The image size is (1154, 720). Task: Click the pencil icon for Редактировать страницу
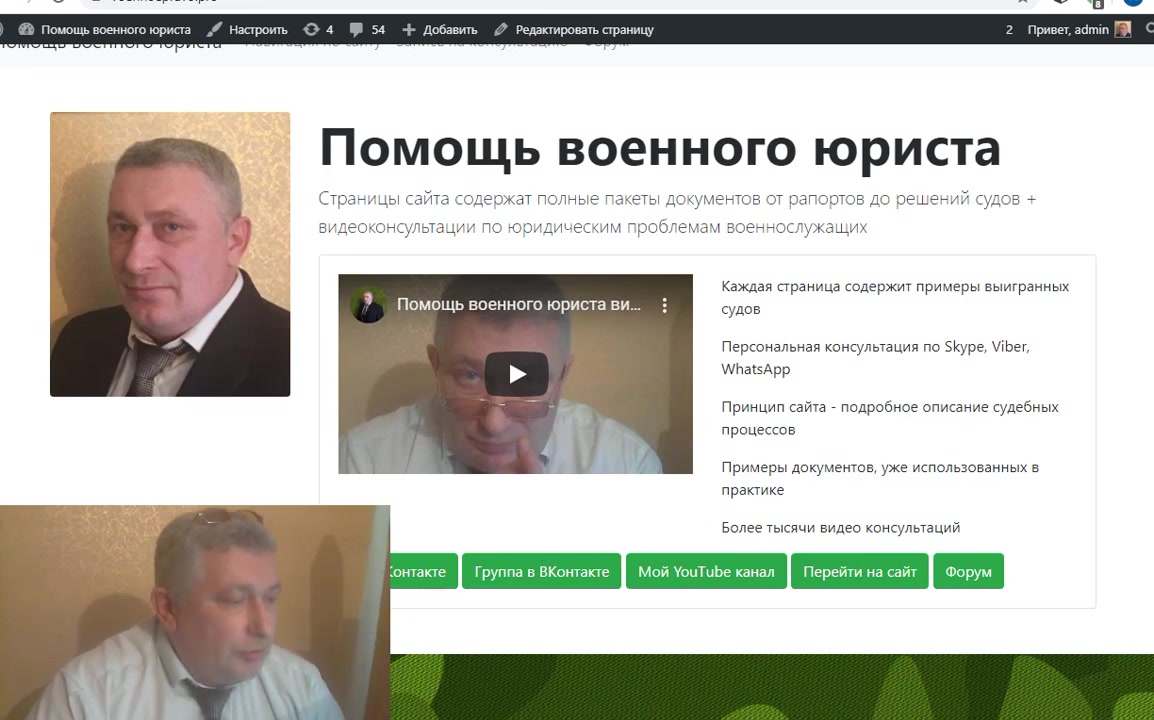(500, 29)
